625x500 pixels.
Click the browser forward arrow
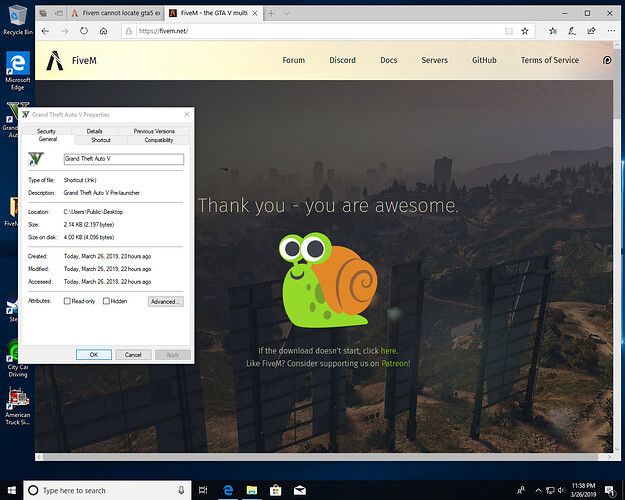click(65, 31)
